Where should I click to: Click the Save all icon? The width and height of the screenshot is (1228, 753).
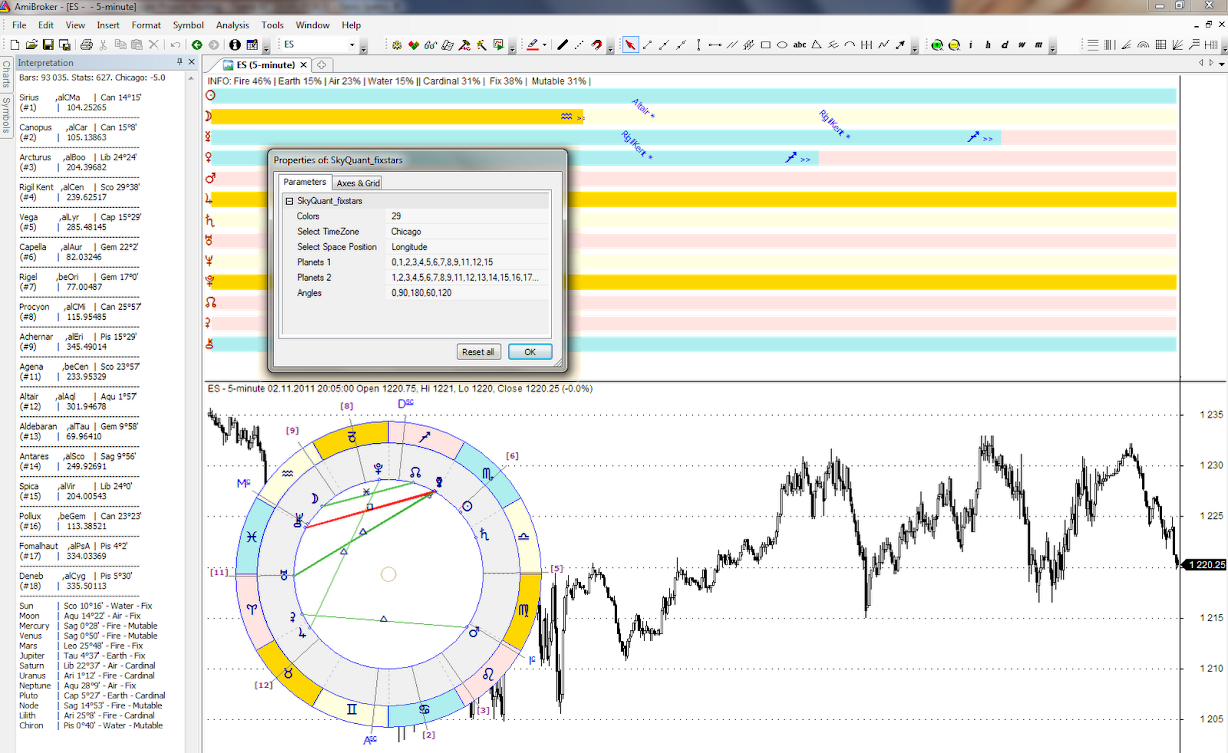click(x=64, y=45)
